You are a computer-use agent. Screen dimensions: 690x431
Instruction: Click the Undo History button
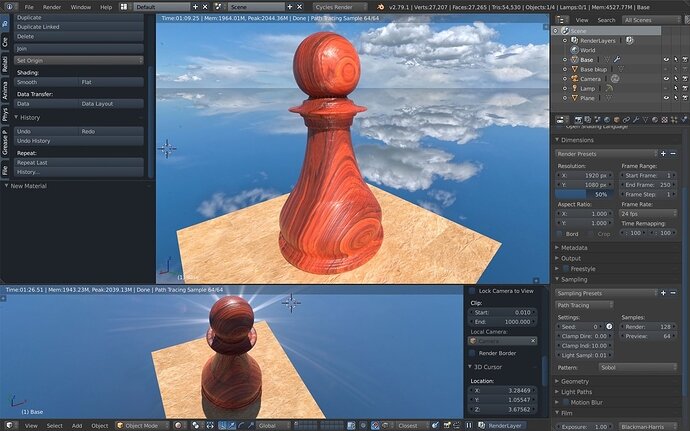pos(79,141)
